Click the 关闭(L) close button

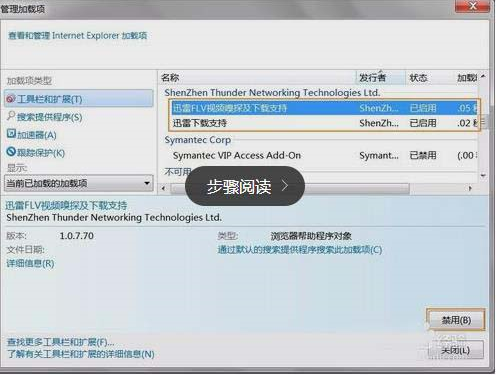456,350
